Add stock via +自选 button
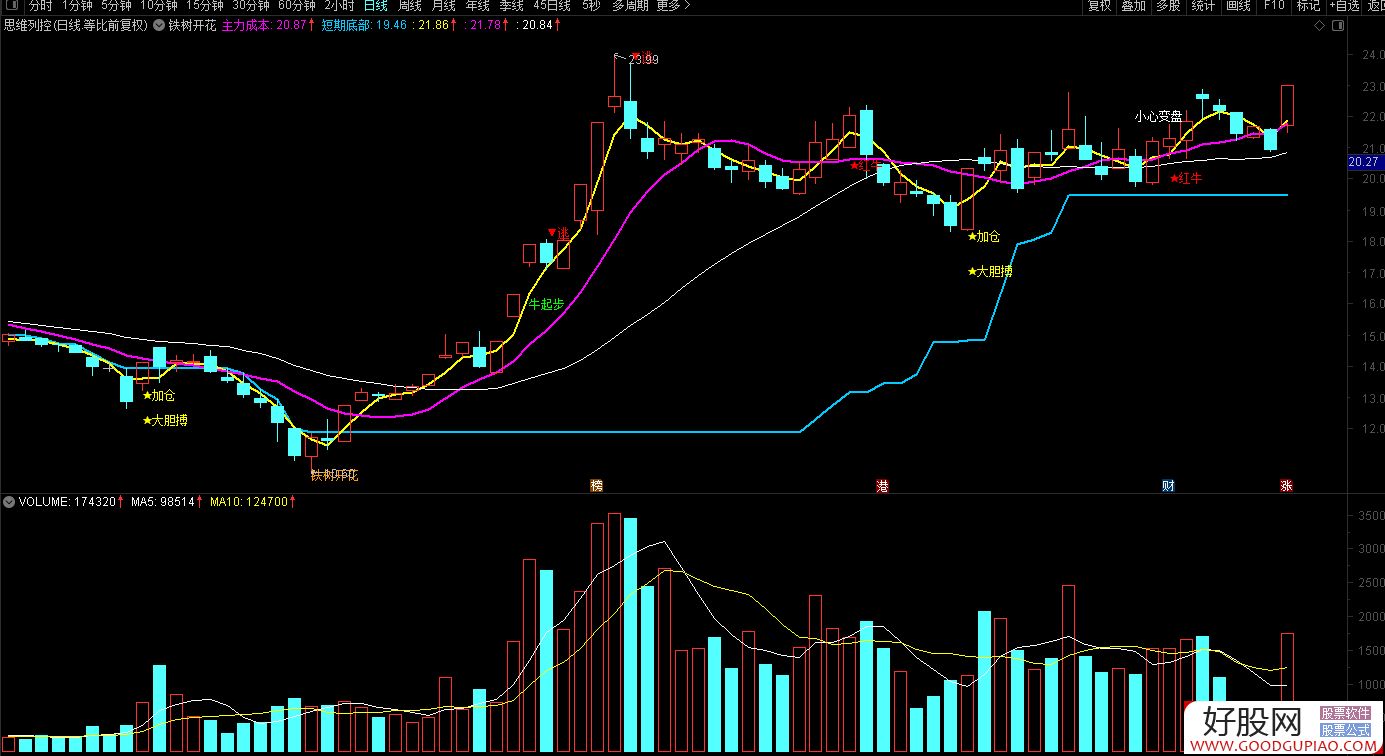 [1345, 6]
